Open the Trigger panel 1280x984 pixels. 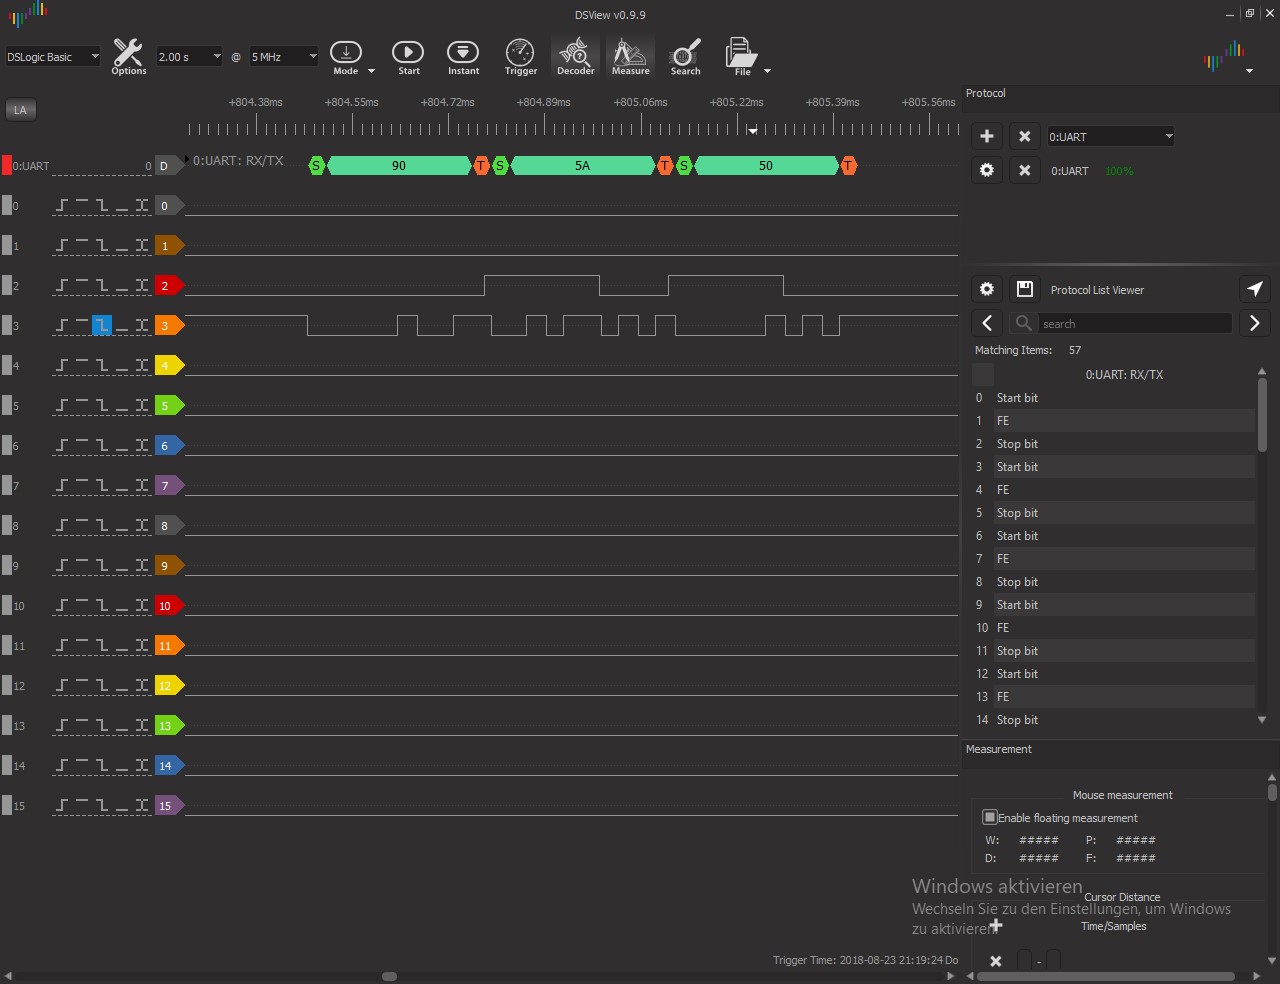[x=520, y=57]
